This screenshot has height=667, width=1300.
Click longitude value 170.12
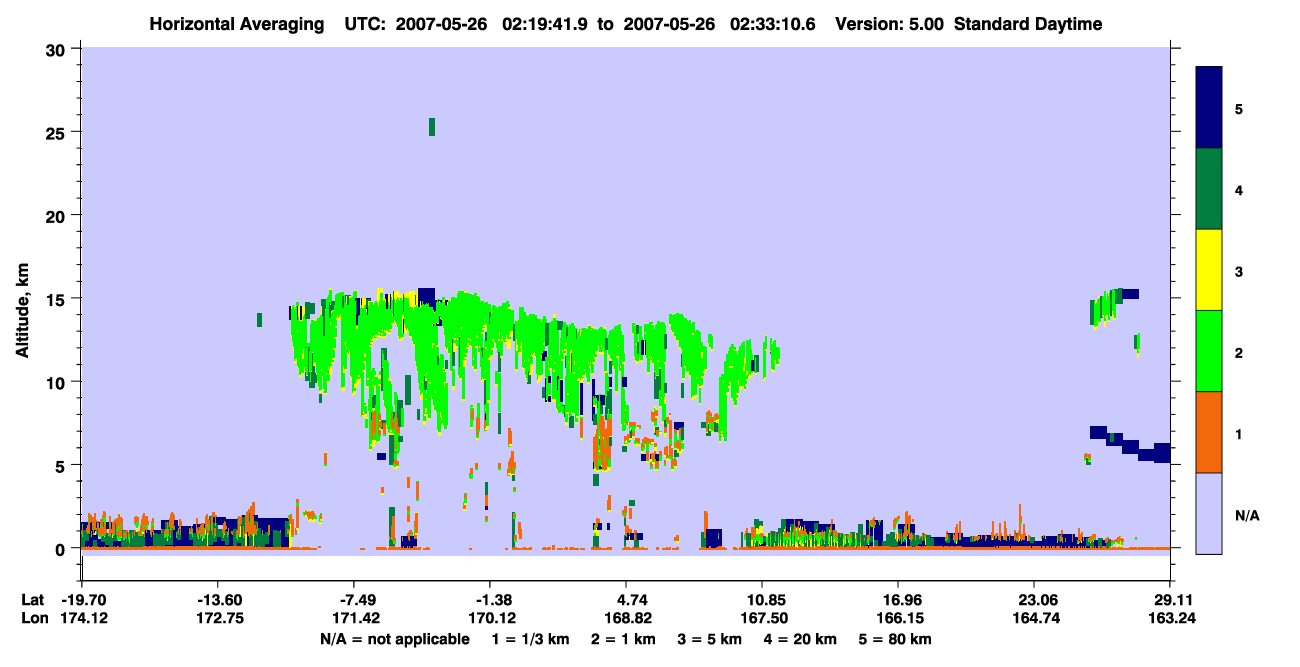tap(490, 618)
